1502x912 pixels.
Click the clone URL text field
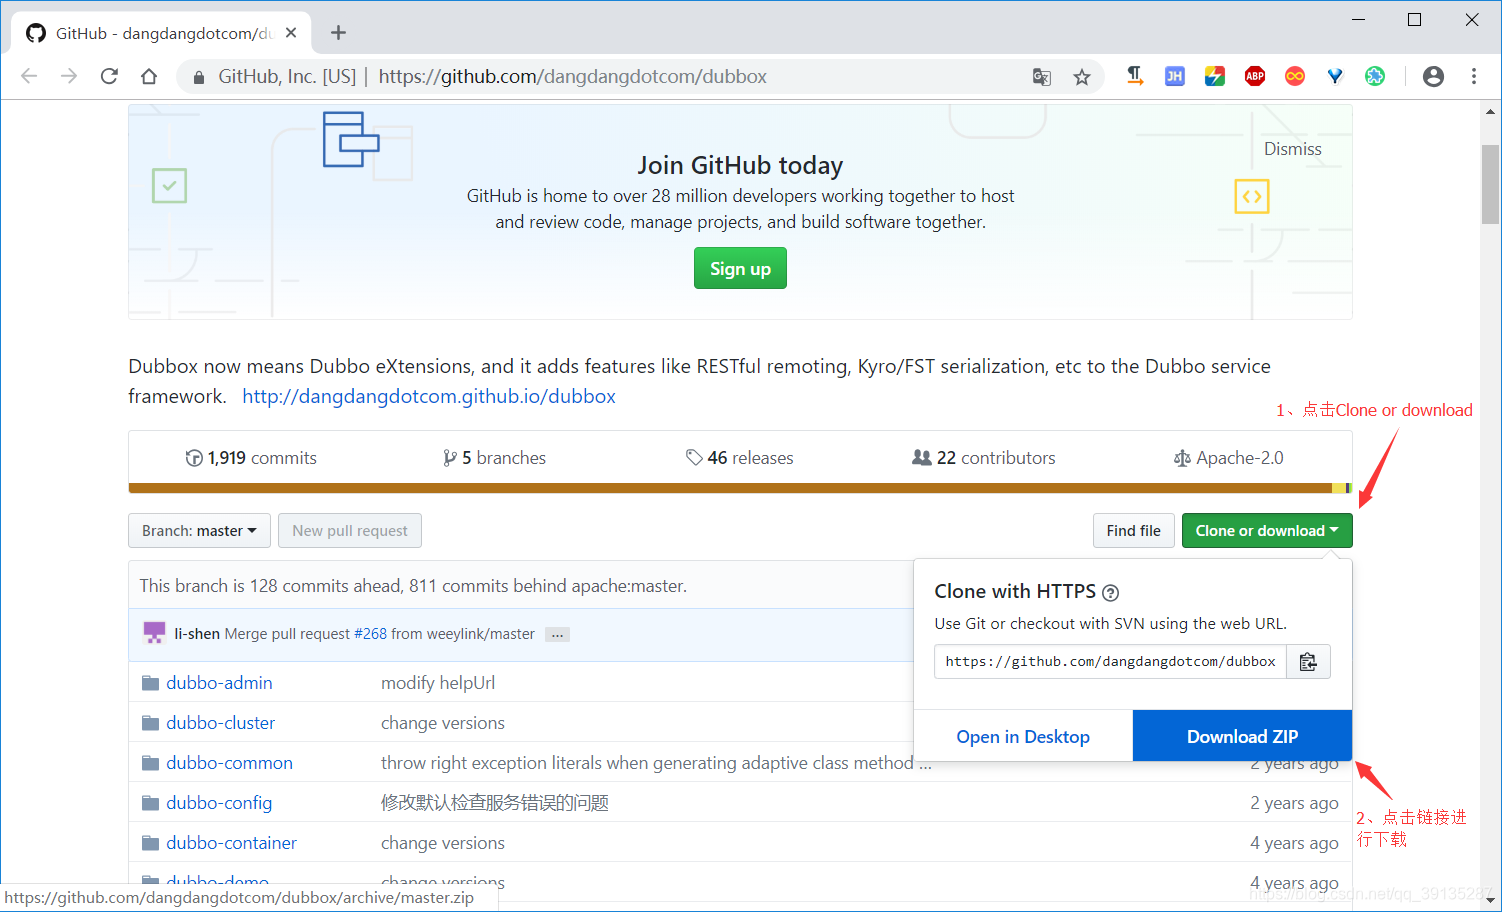pos(1110,662)
